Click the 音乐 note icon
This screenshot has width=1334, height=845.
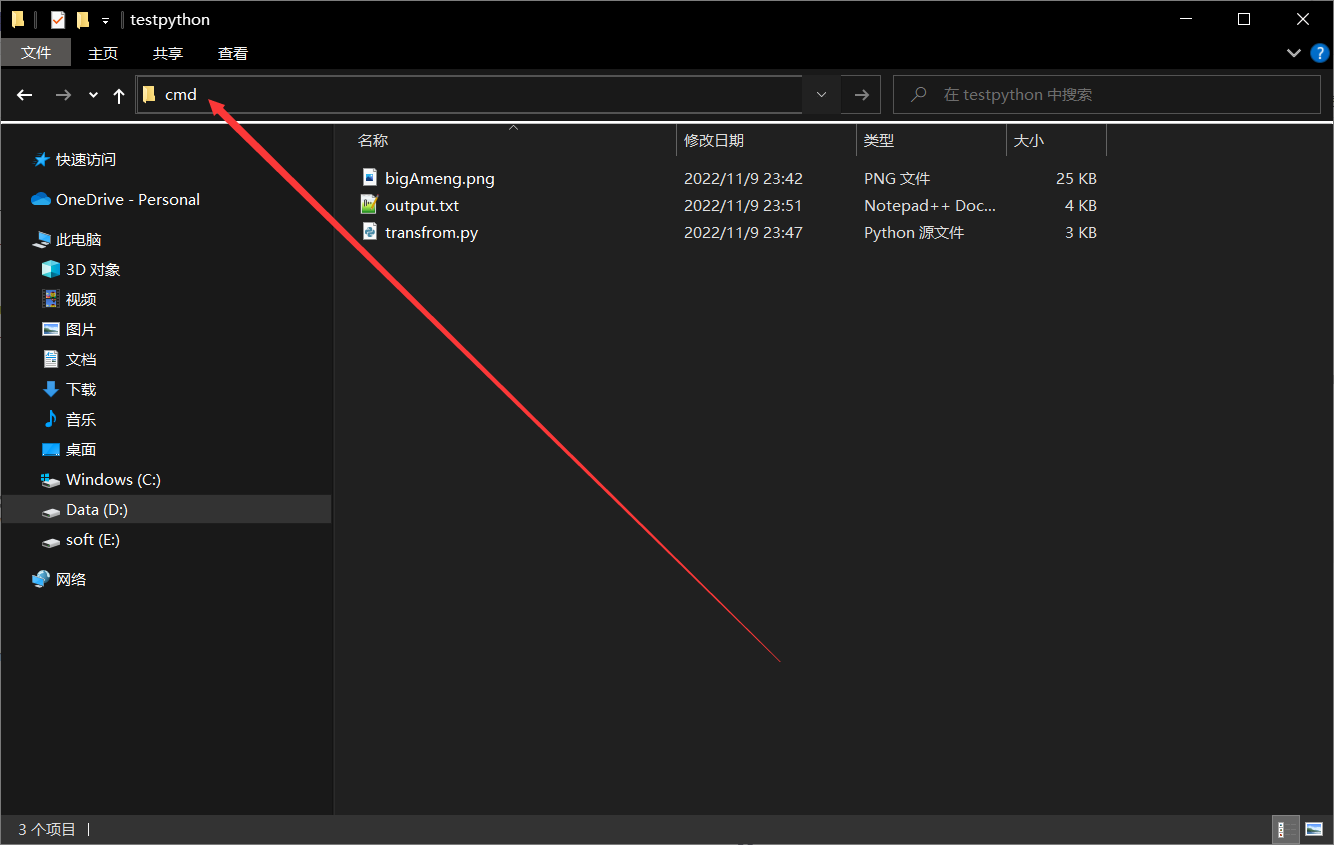51,419
